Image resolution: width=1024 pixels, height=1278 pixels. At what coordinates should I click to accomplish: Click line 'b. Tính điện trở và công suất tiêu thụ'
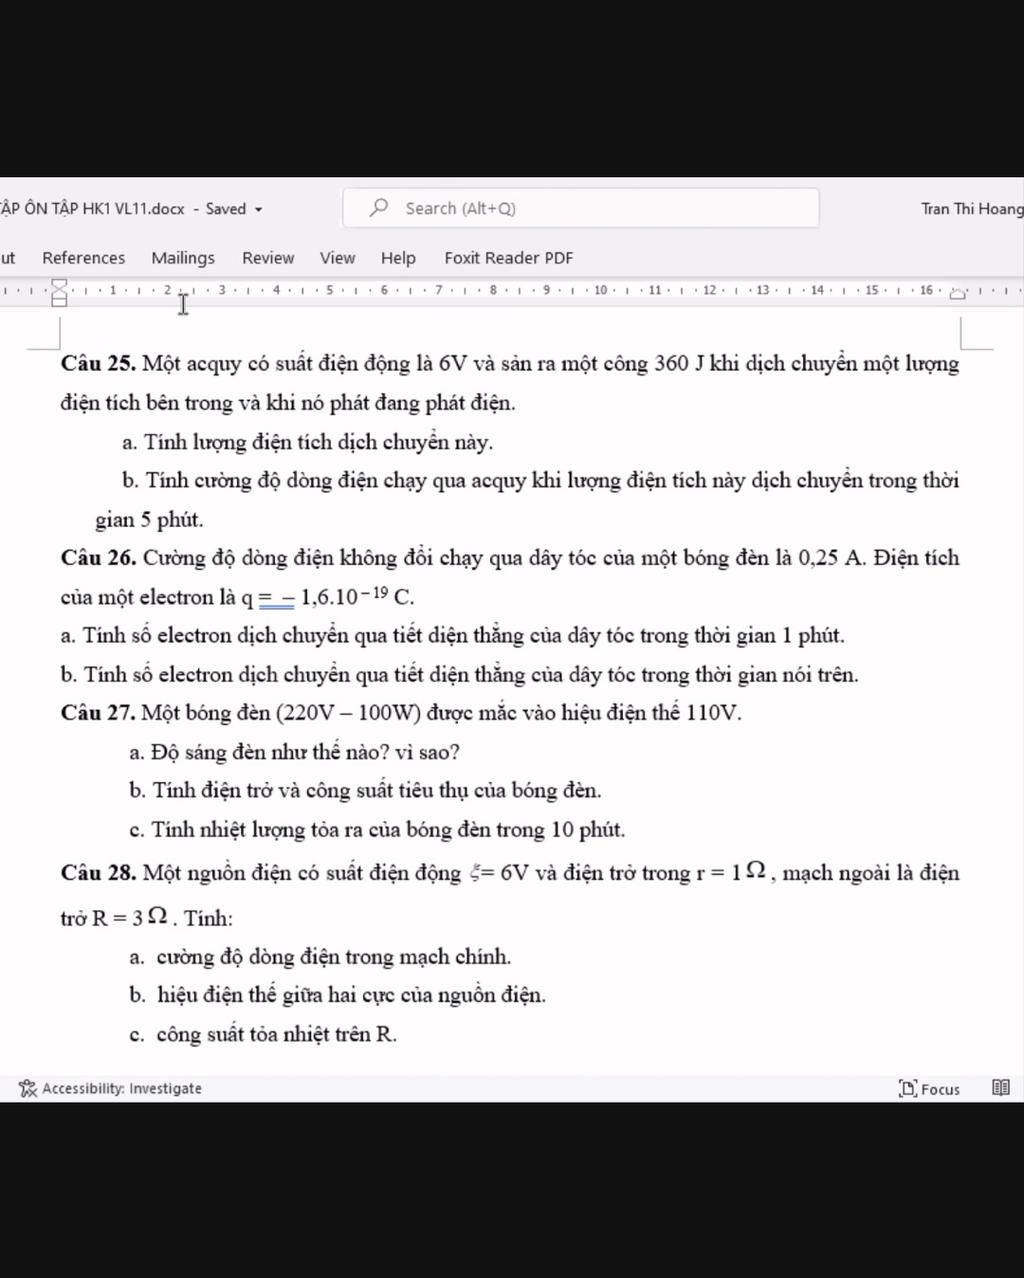pyautogui.click(x=365, y=790)
